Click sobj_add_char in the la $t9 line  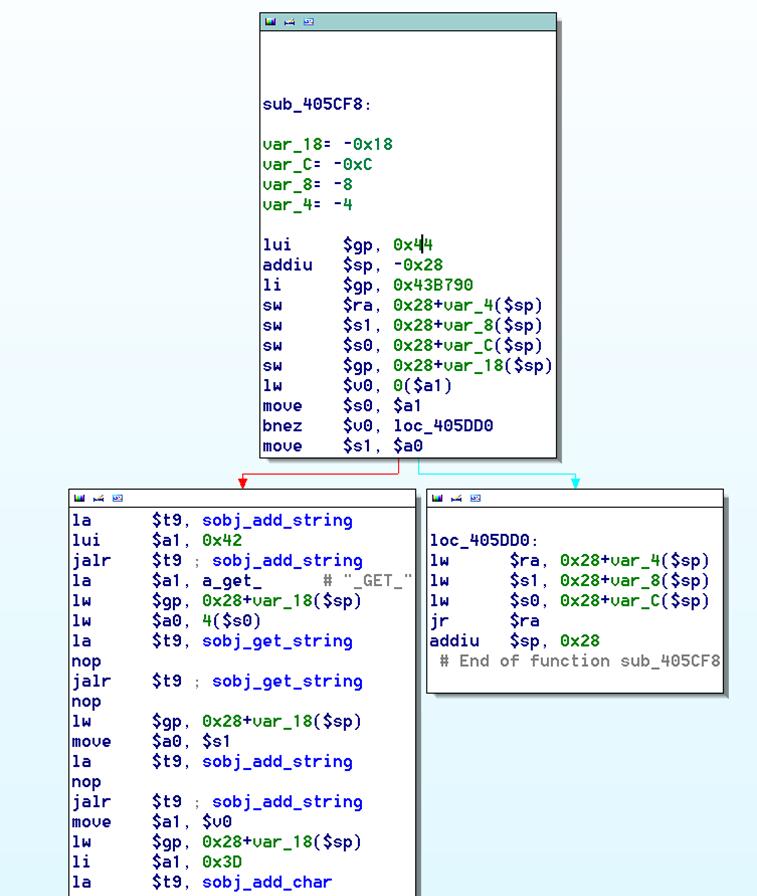pos(267,882)
